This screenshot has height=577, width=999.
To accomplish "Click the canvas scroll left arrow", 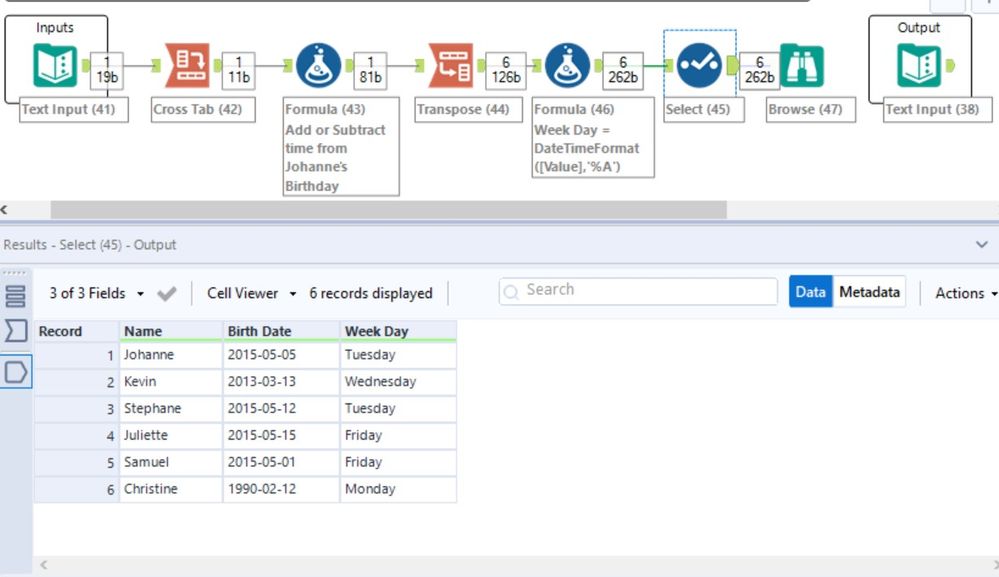I will pyautogui.click(x=4, y=210).
